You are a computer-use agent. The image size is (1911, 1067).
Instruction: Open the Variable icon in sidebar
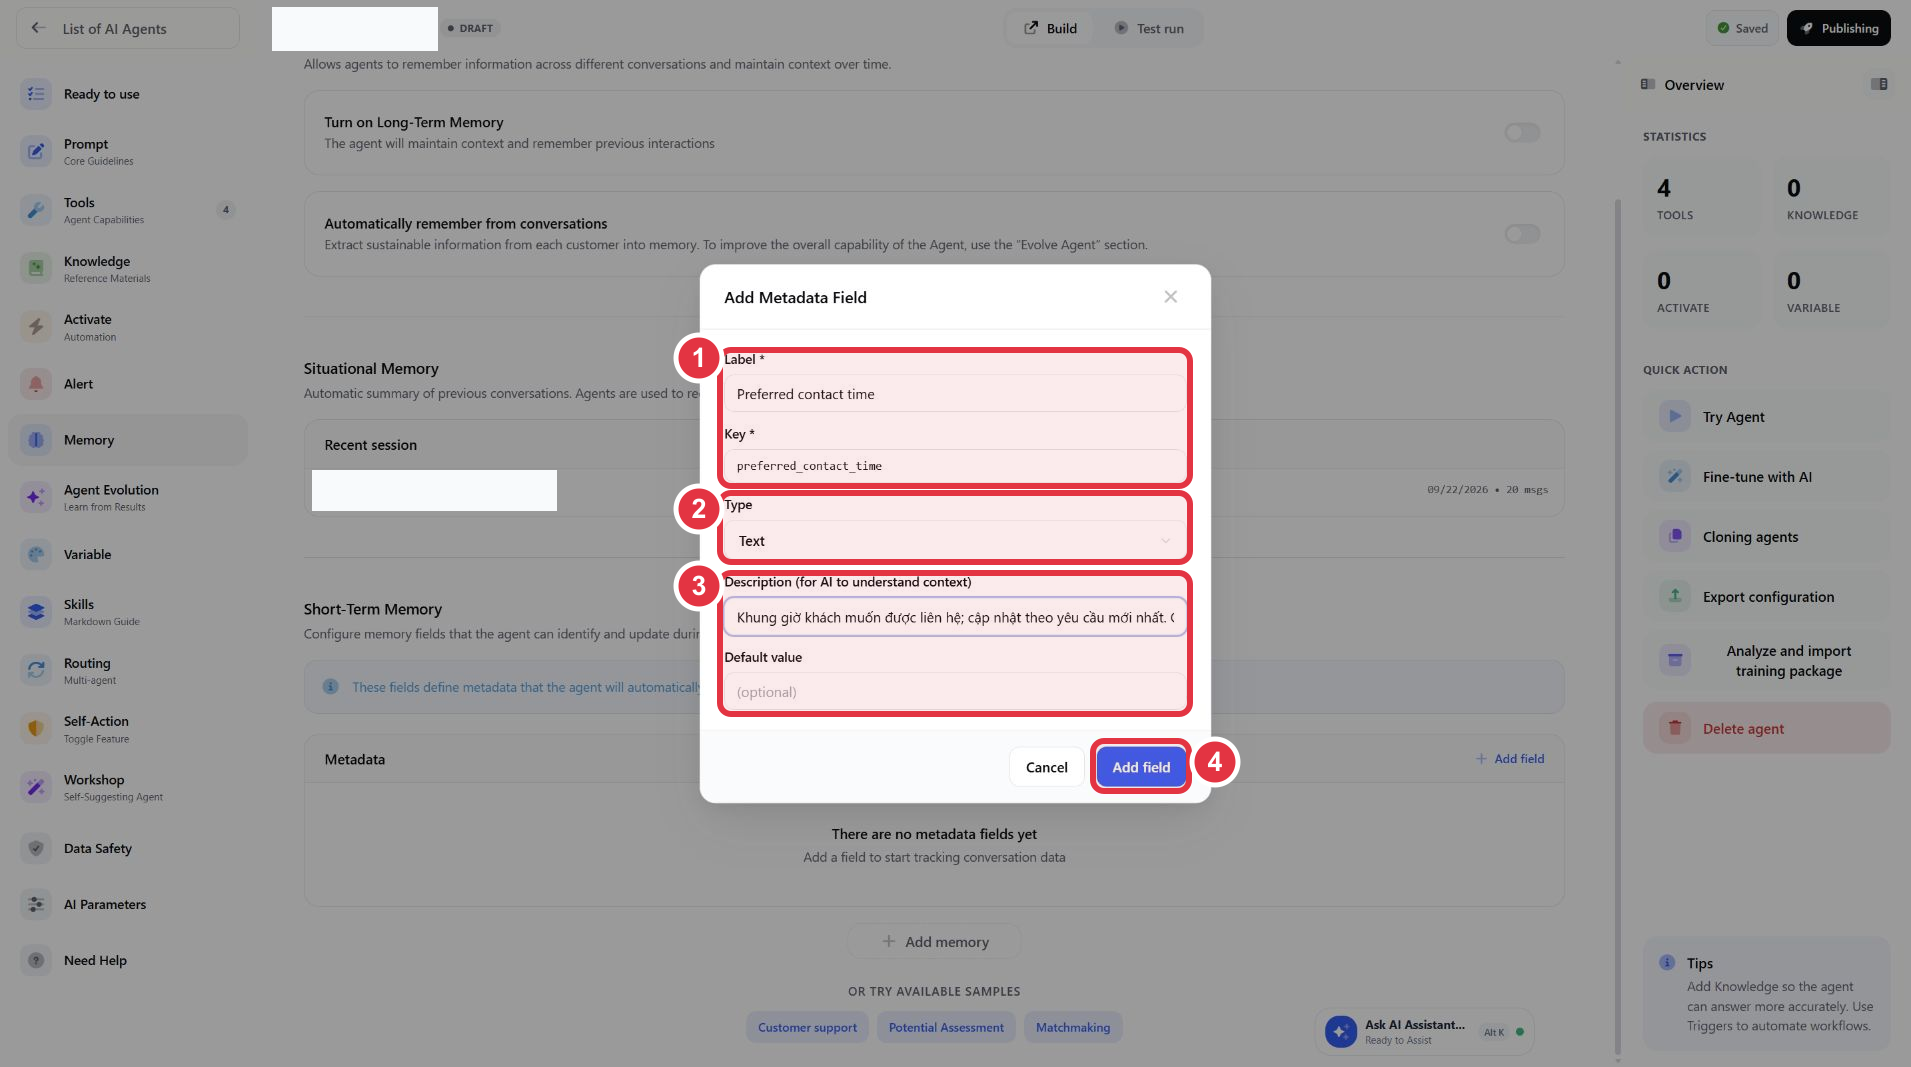click(36, 554)
